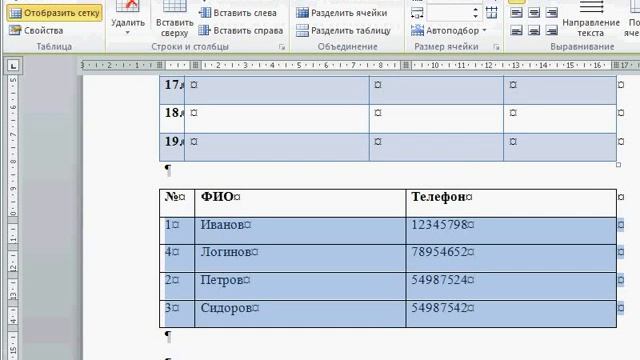Toggle the Отобразить сетку gridlines option
The width and height of the screenshot is (640, 360).
[54, 13]
